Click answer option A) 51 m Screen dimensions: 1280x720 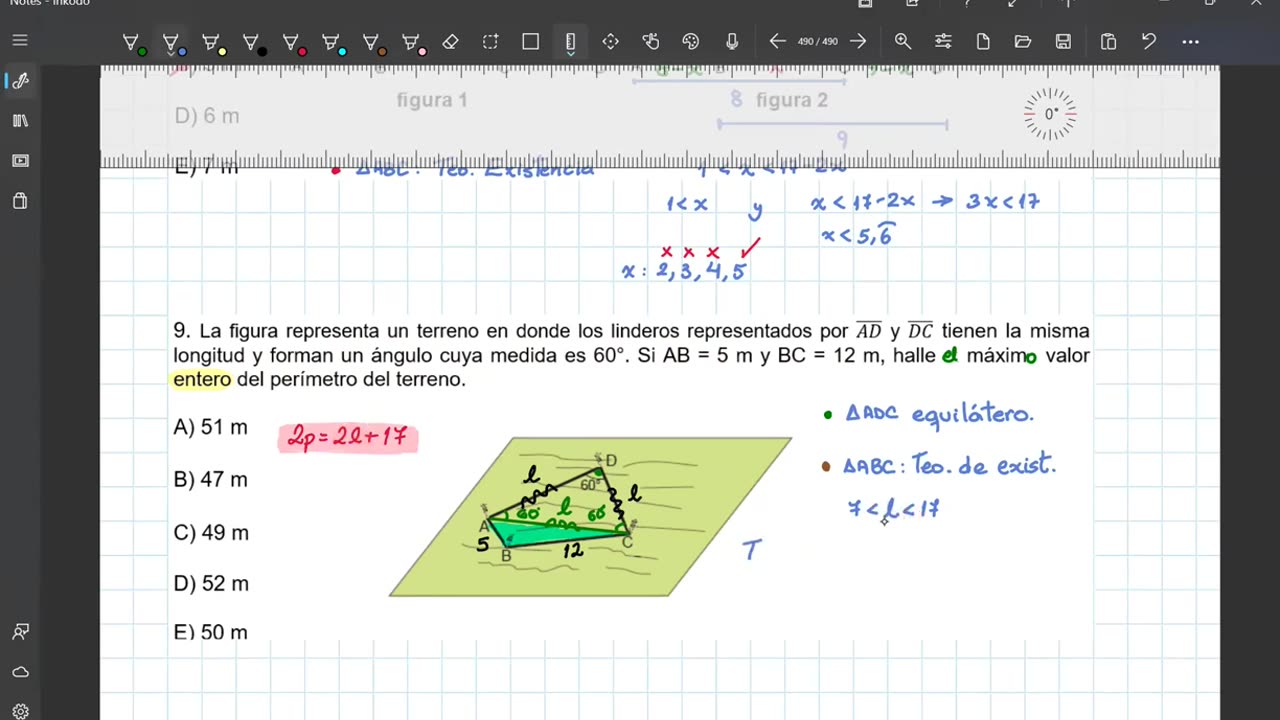point(210,427)
